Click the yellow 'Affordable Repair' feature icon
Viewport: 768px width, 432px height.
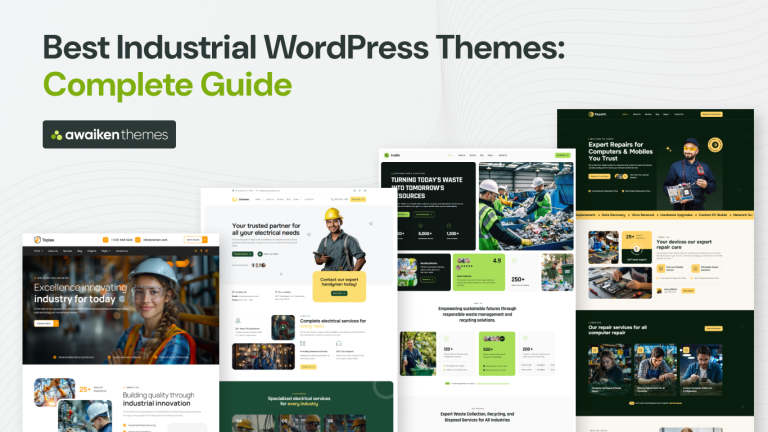(695, 268)
